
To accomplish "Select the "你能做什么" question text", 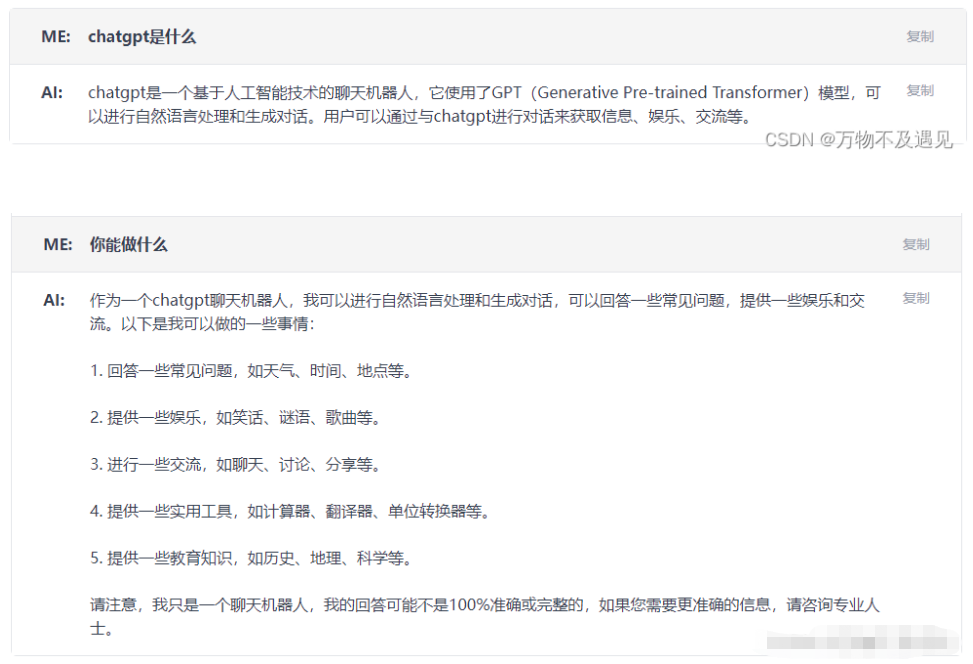I will 129,245.
